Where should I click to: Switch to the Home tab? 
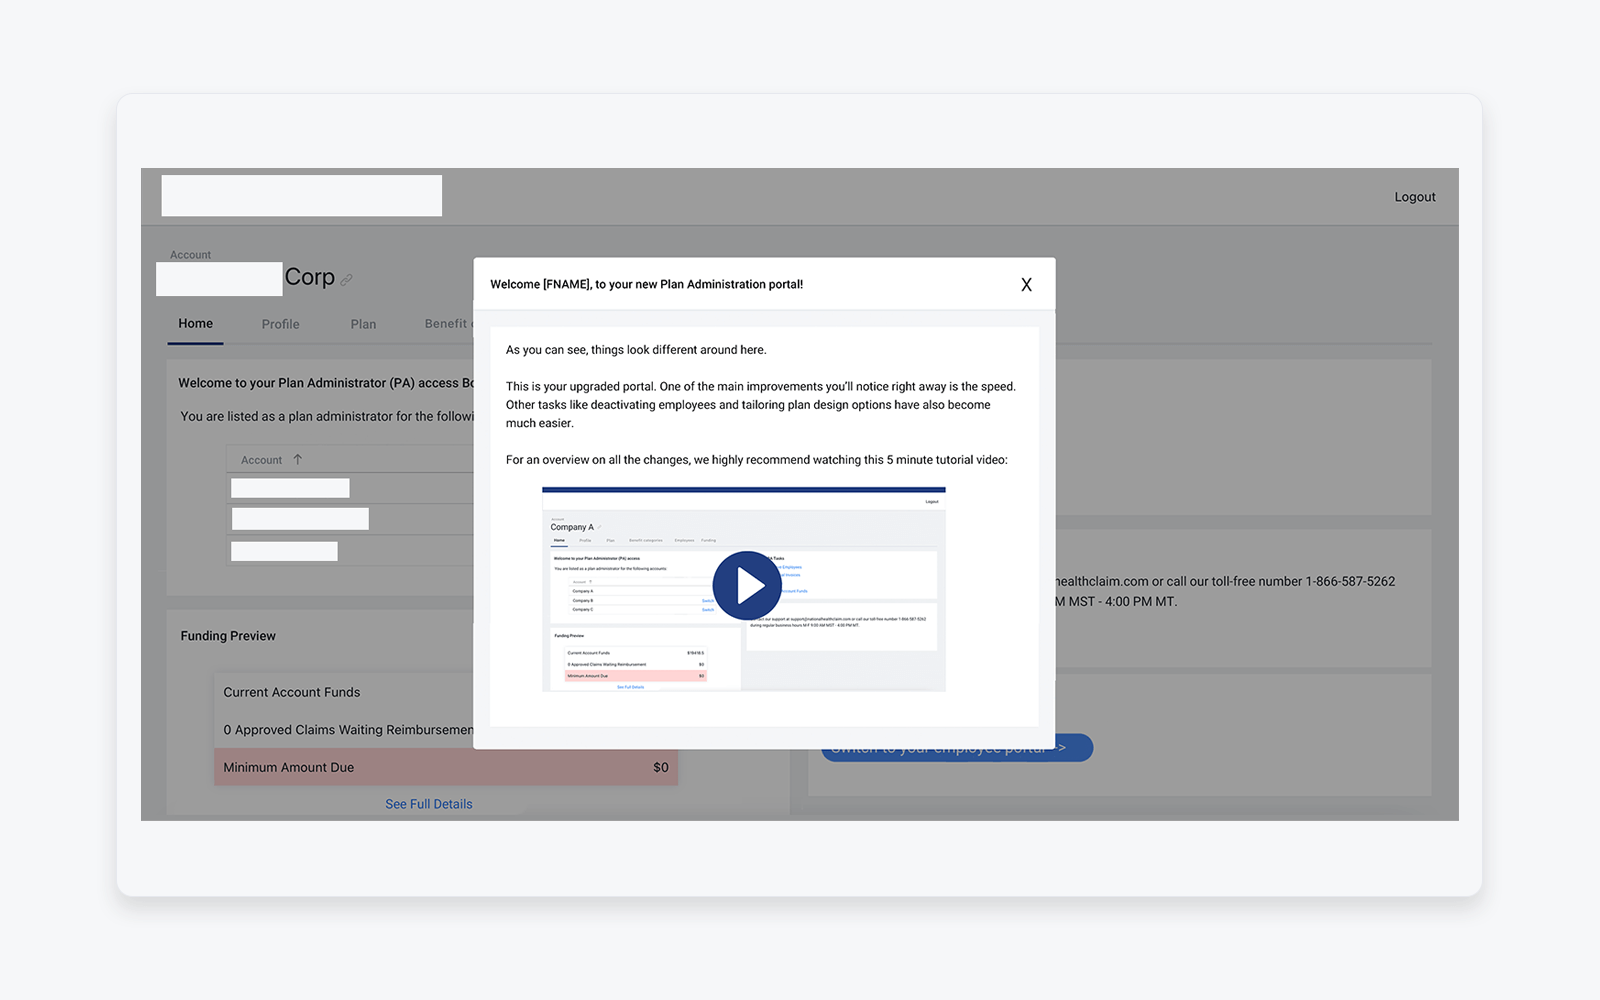click(x=195, y=323)
